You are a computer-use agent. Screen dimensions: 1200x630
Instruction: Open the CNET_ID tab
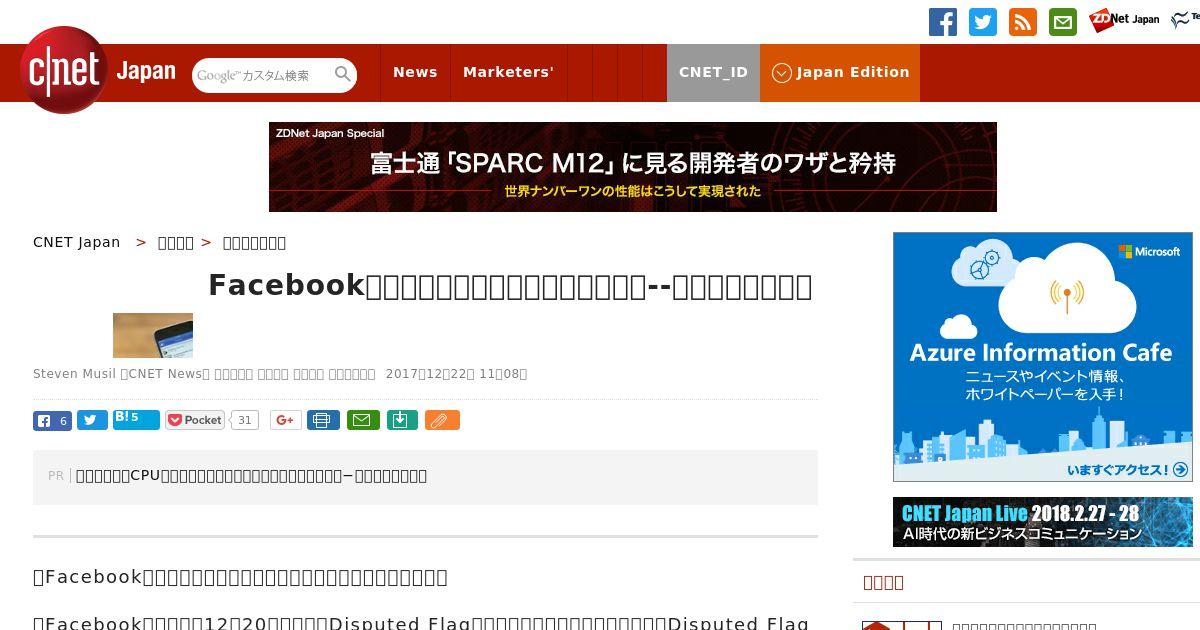click(713, 72)
